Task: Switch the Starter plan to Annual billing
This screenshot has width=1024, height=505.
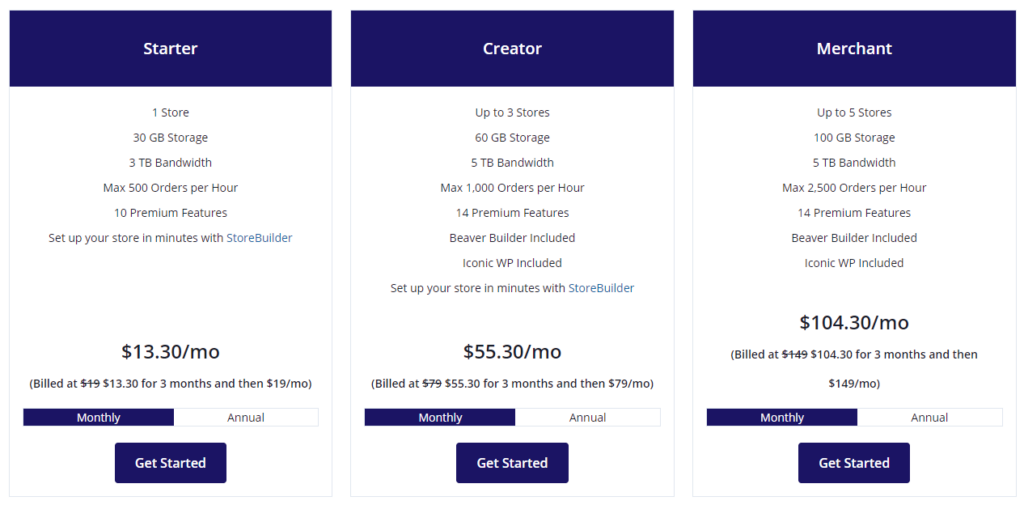Action: pos(246,417)
